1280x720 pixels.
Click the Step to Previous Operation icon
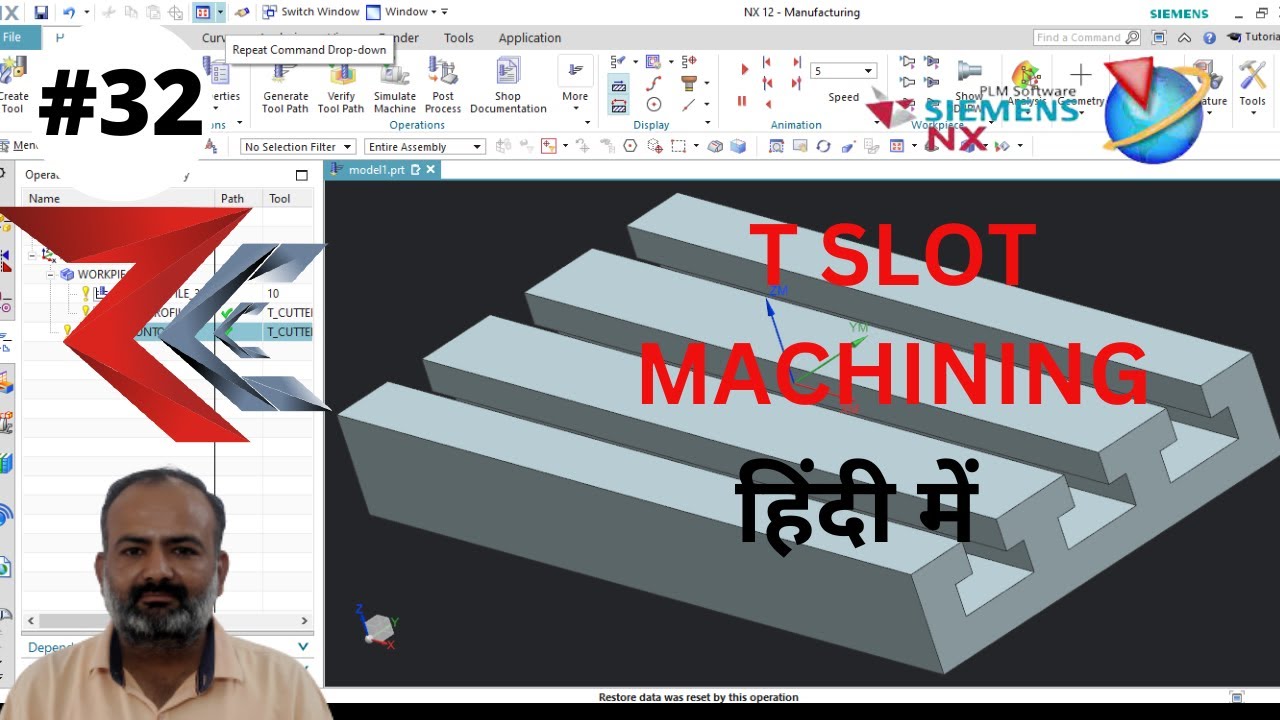(x=768, y=63)
